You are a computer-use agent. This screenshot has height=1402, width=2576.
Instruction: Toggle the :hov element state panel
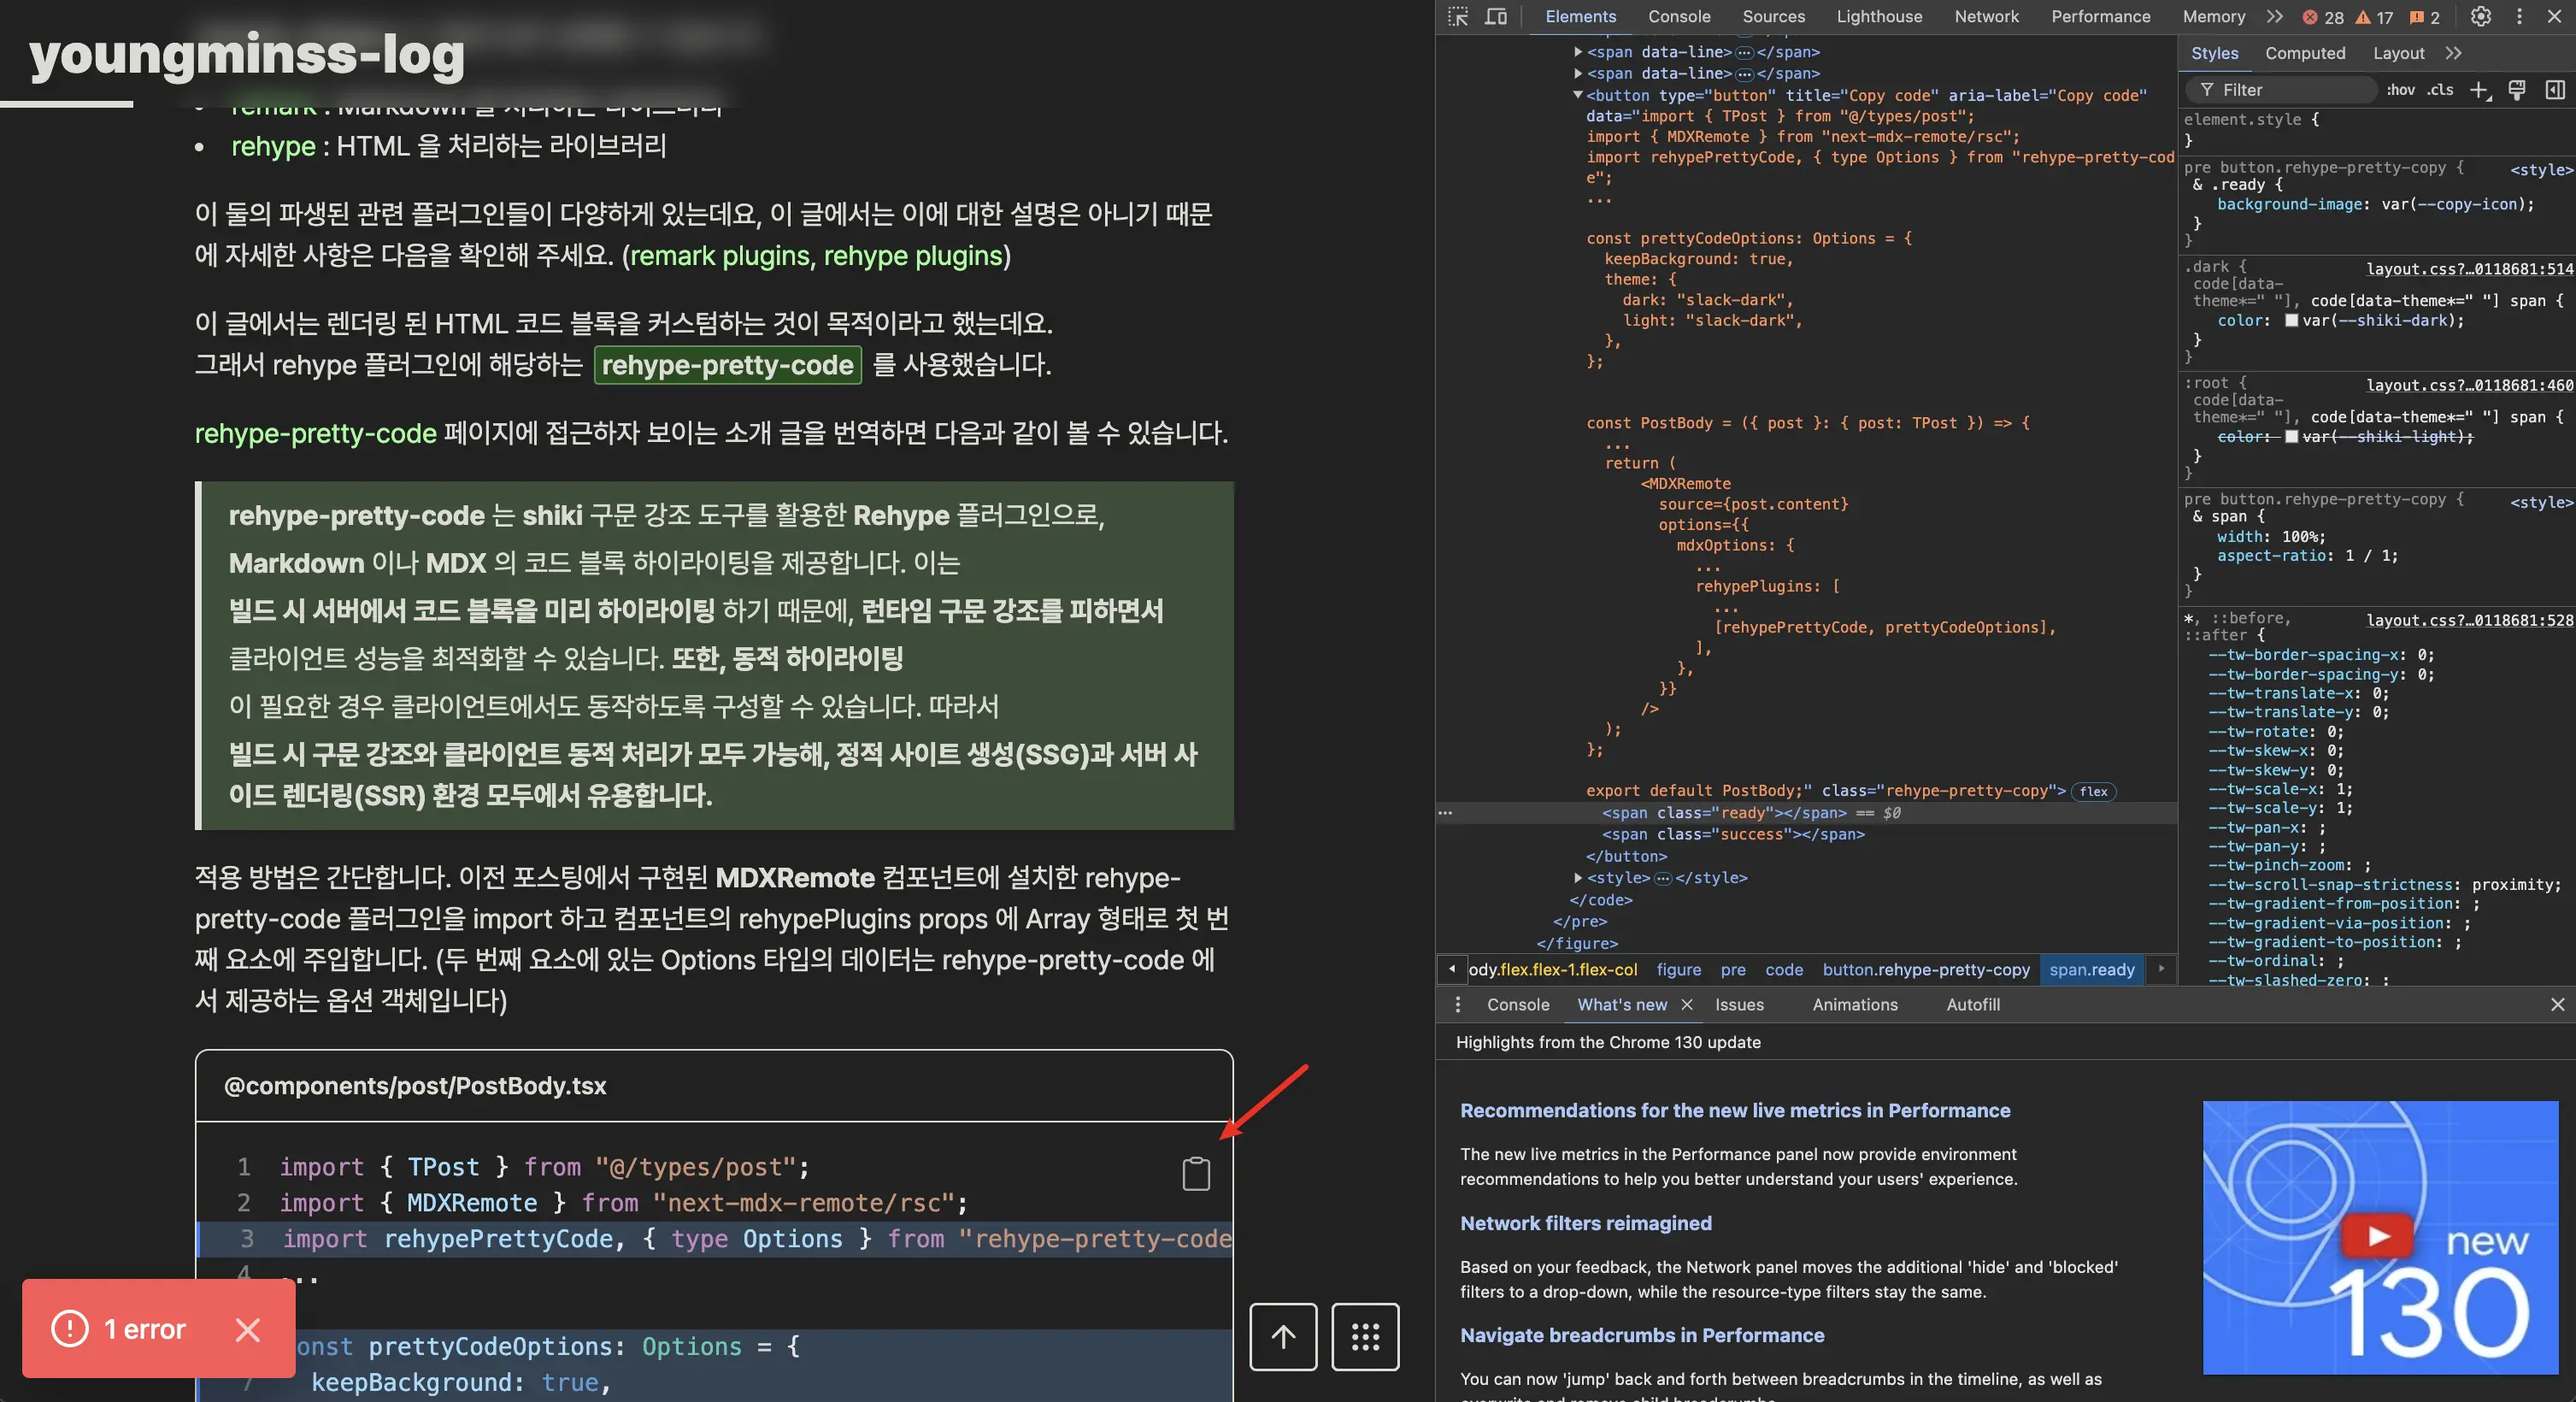[x=2400, y=90]
